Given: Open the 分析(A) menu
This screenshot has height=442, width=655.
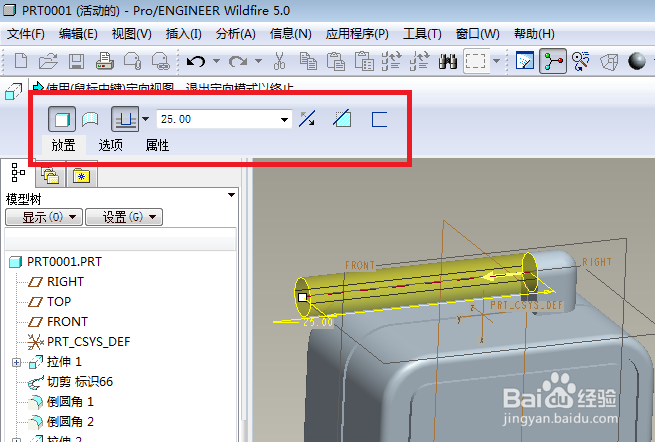Looking at the screenshot, I should (x=236, y=34).
